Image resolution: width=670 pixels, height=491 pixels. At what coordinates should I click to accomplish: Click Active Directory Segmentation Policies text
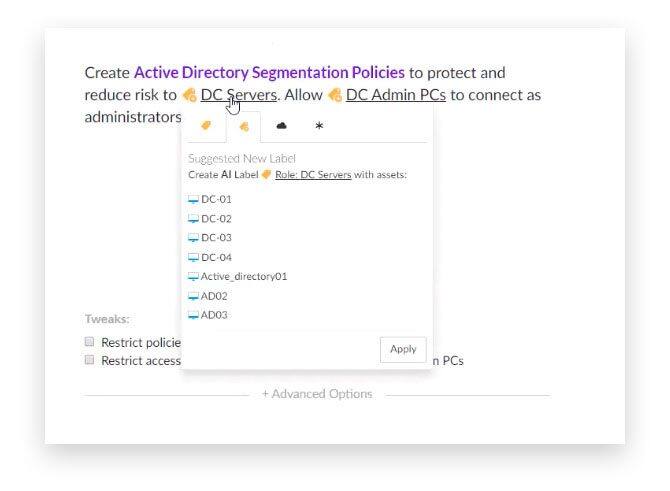pos(269,72)
